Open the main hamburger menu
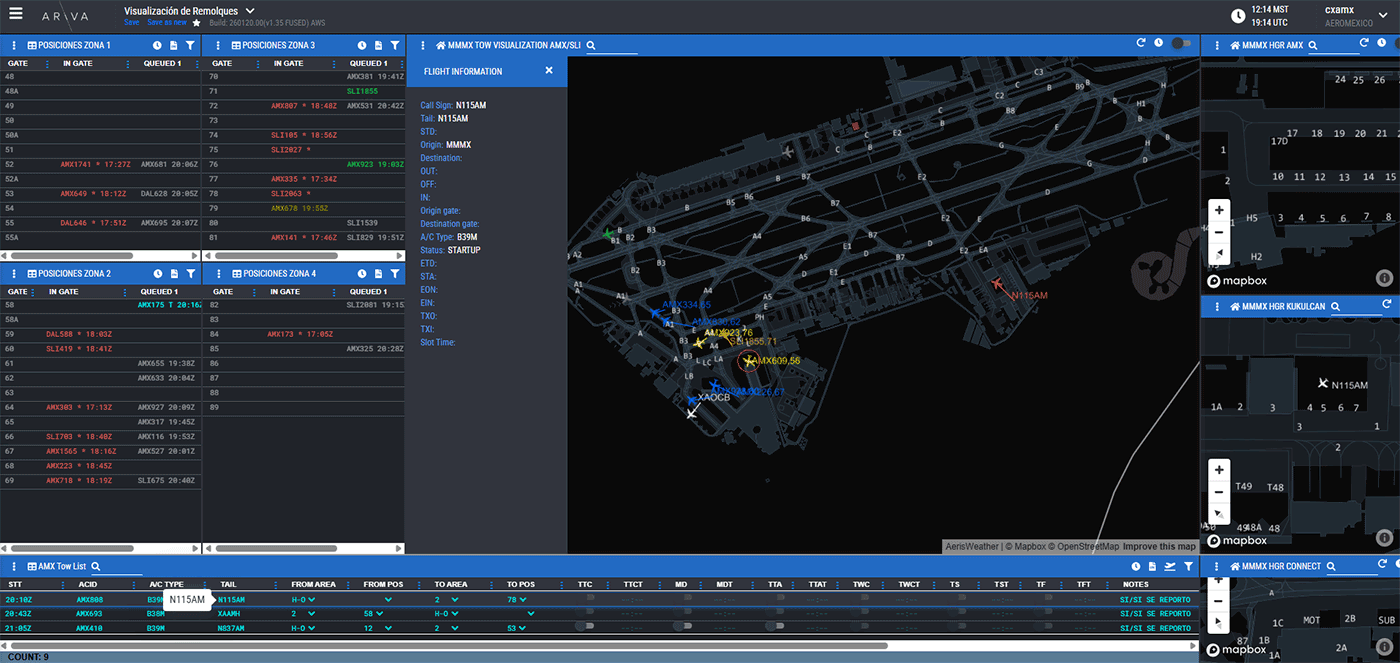Screen dimensions: 1400x663 (x=15, y=14)
